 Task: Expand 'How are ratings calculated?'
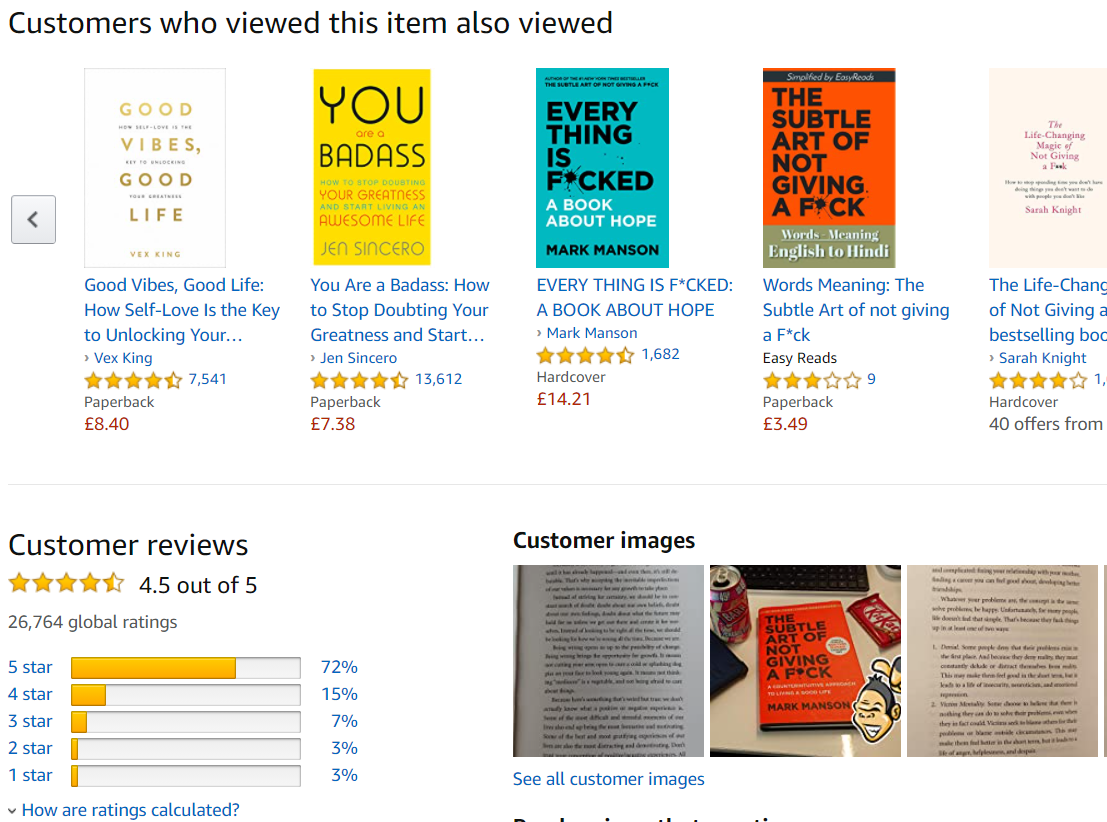tap(131, 809)
